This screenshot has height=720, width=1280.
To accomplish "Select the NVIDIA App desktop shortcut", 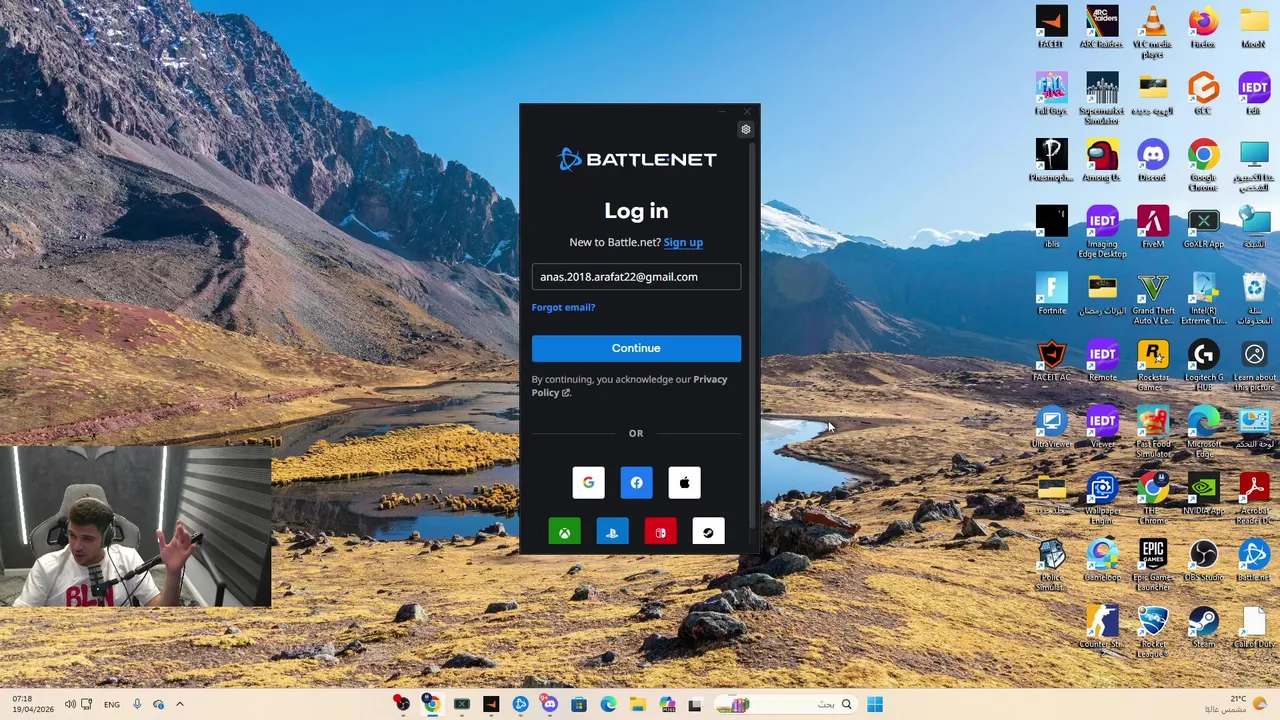I will click(1203, 494).
